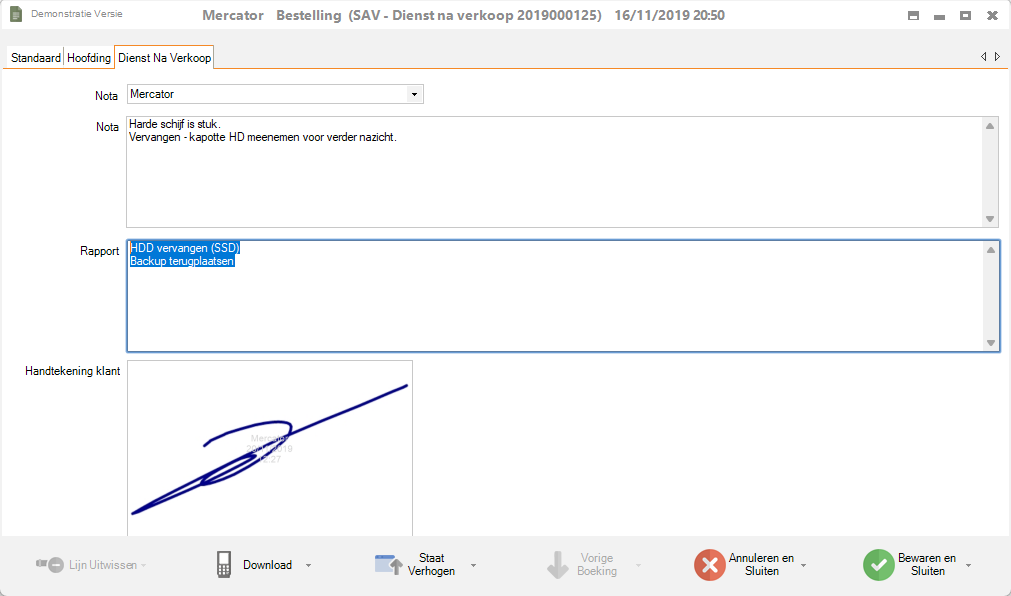Select the Dienst Na Verkoop tab
The image size is (1011, 596).
pos(164,58)
